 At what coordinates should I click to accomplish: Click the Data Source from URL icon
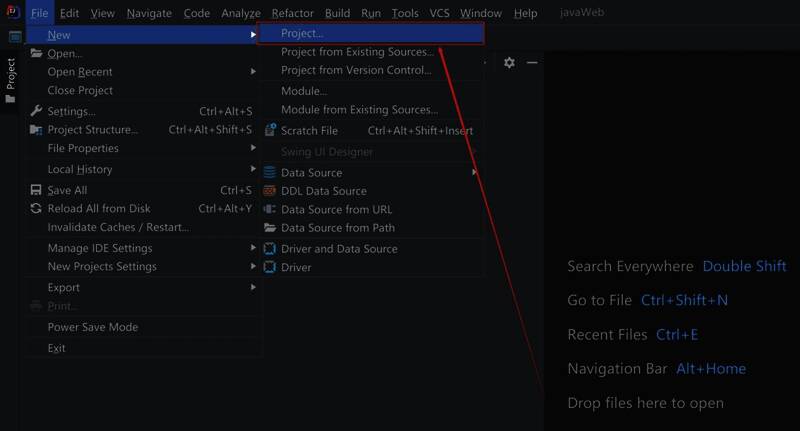(270, 210)
